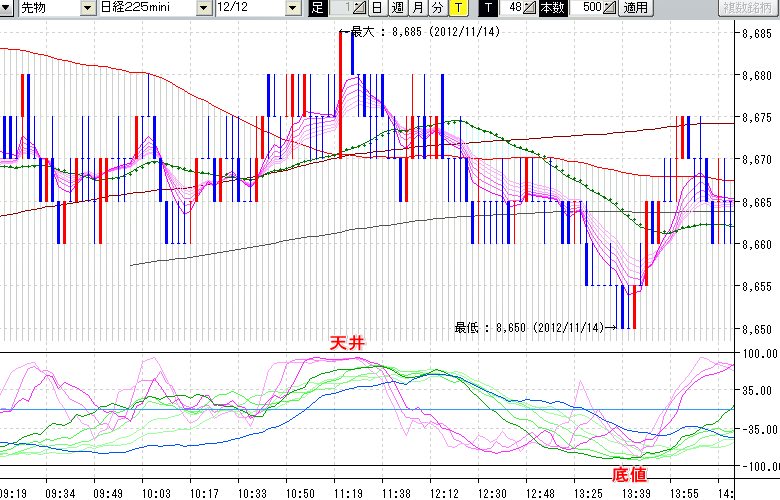
Task: Click the T value field showing 48
Action: [511, 8]
